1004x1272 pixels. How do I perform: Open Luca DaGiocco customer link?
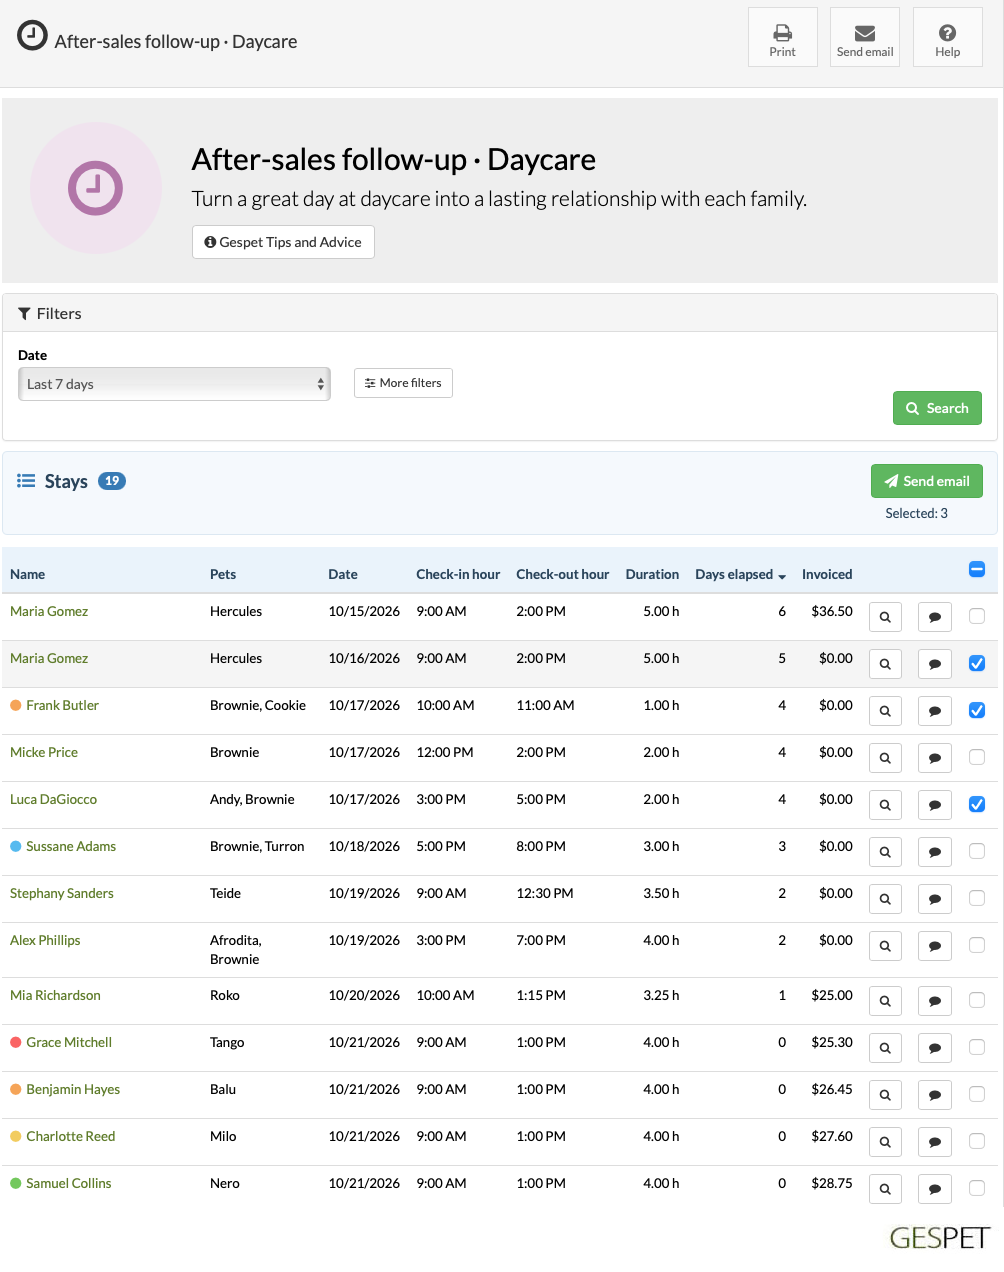click(54, 799)
